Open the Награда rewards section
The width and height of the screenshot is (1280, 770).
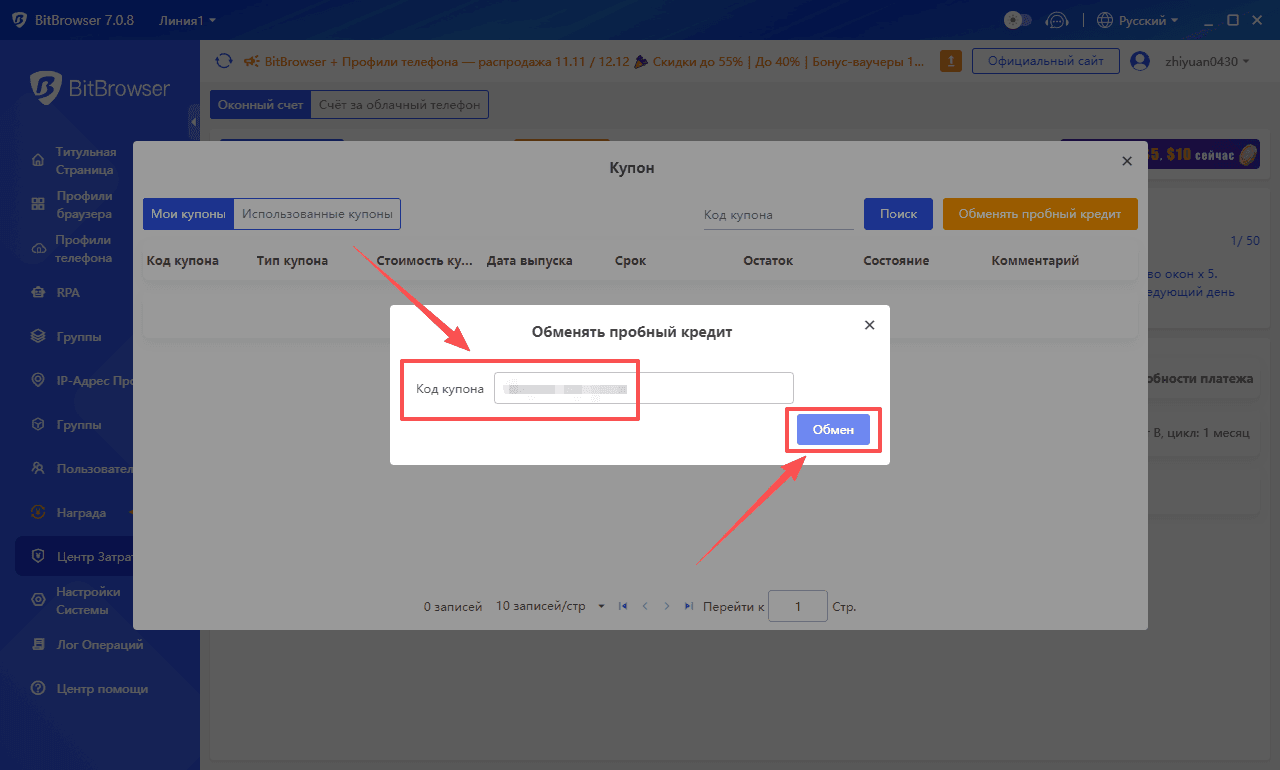[40, 512]
